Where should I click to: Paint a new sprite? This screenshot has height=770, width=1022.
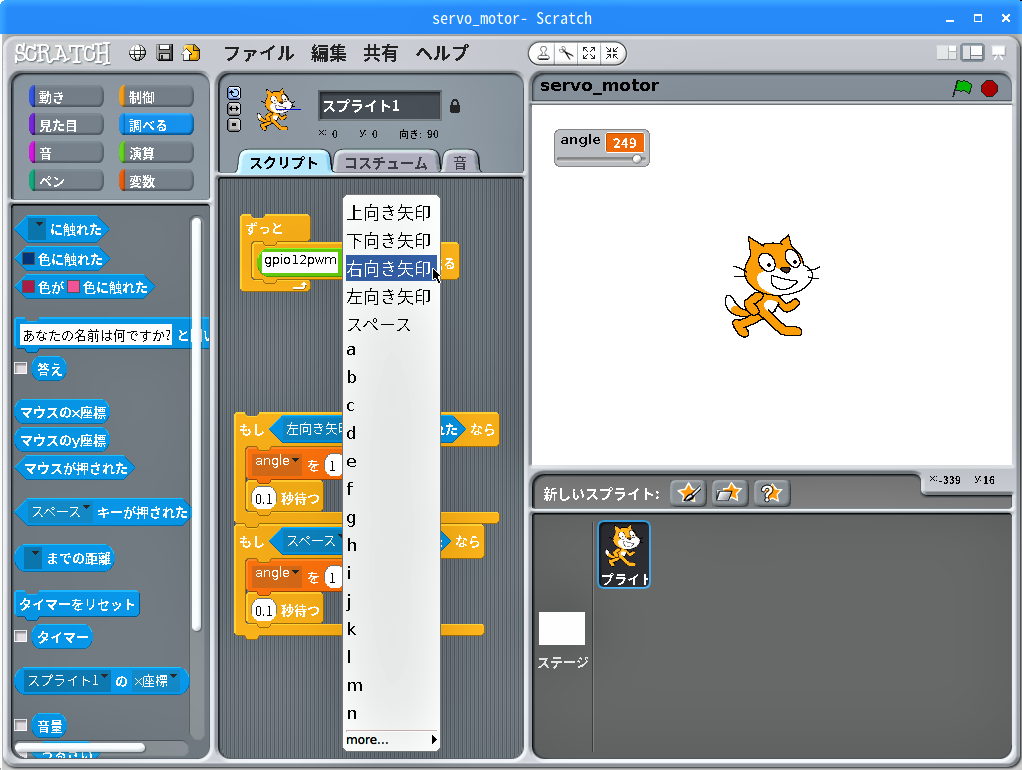point(688,493)
